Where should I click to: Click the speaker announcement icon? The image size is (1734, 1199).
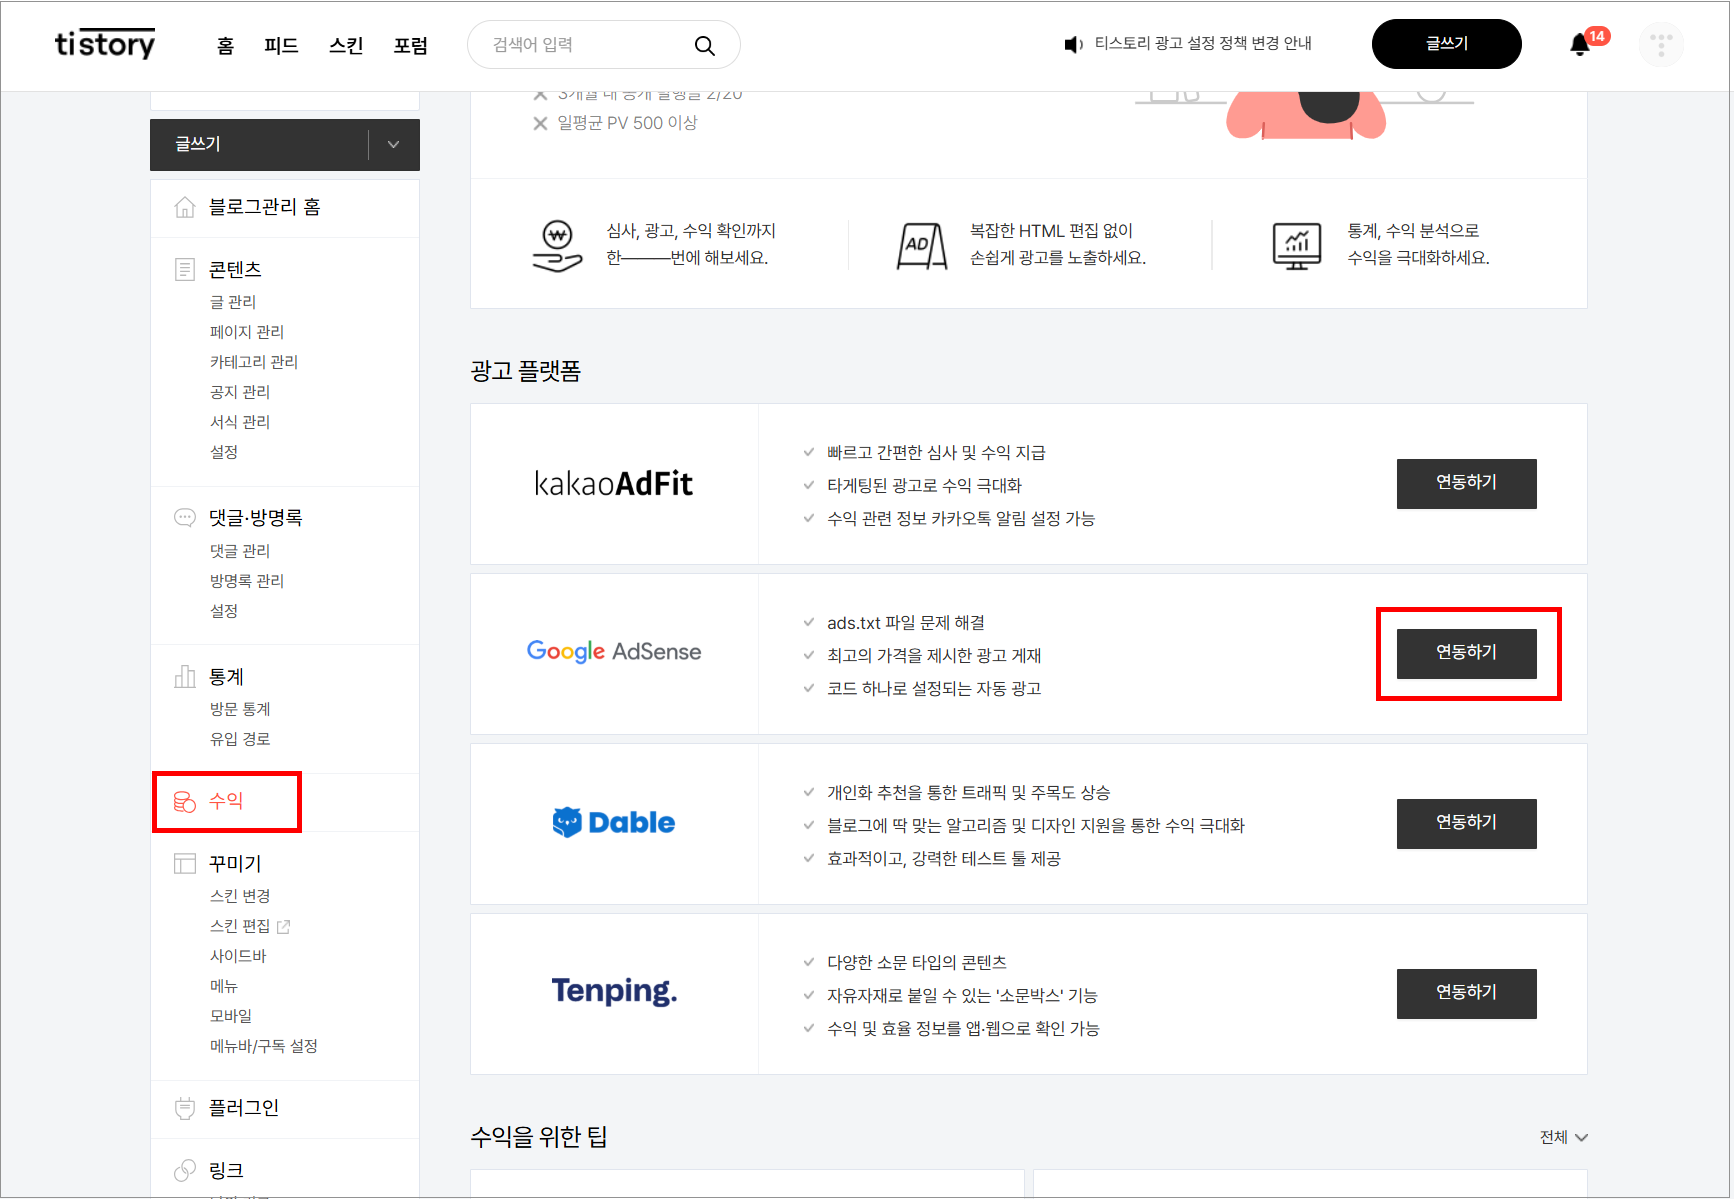[1074, 44]
